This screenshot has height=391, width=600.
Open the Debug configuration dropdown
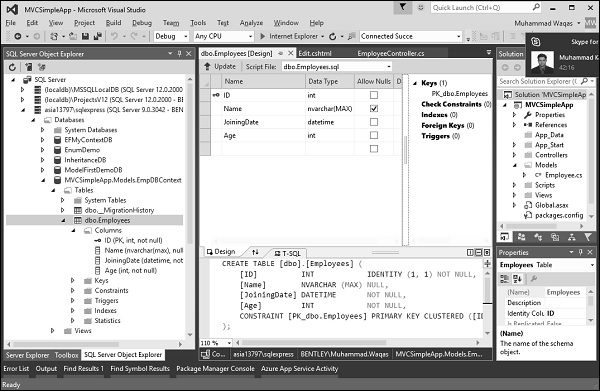tap(171, 36)
